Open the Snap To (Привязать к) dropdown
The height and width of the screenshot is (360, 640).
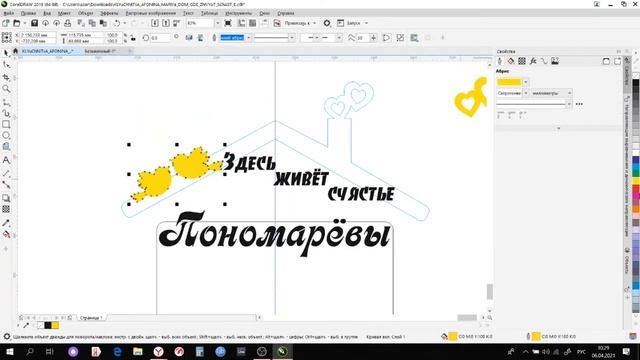[300, 23]
